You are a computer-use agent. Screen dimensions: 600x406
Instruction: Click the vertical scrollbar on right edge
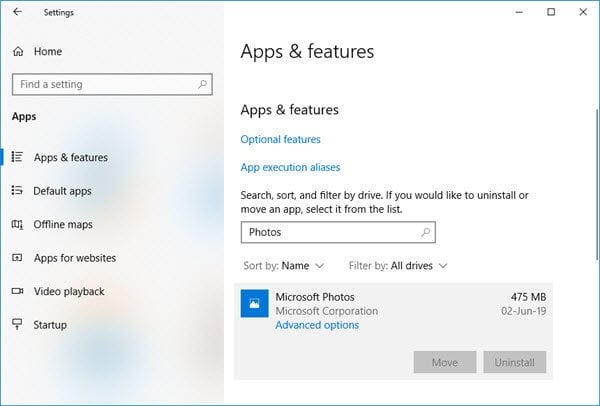(597, 184)
